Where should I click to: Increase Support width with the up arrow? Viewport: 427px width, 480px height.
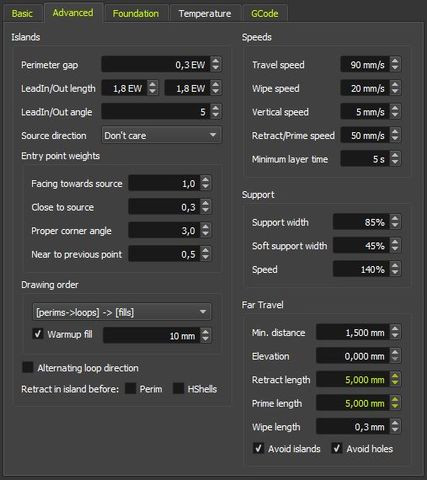point(395,218)
